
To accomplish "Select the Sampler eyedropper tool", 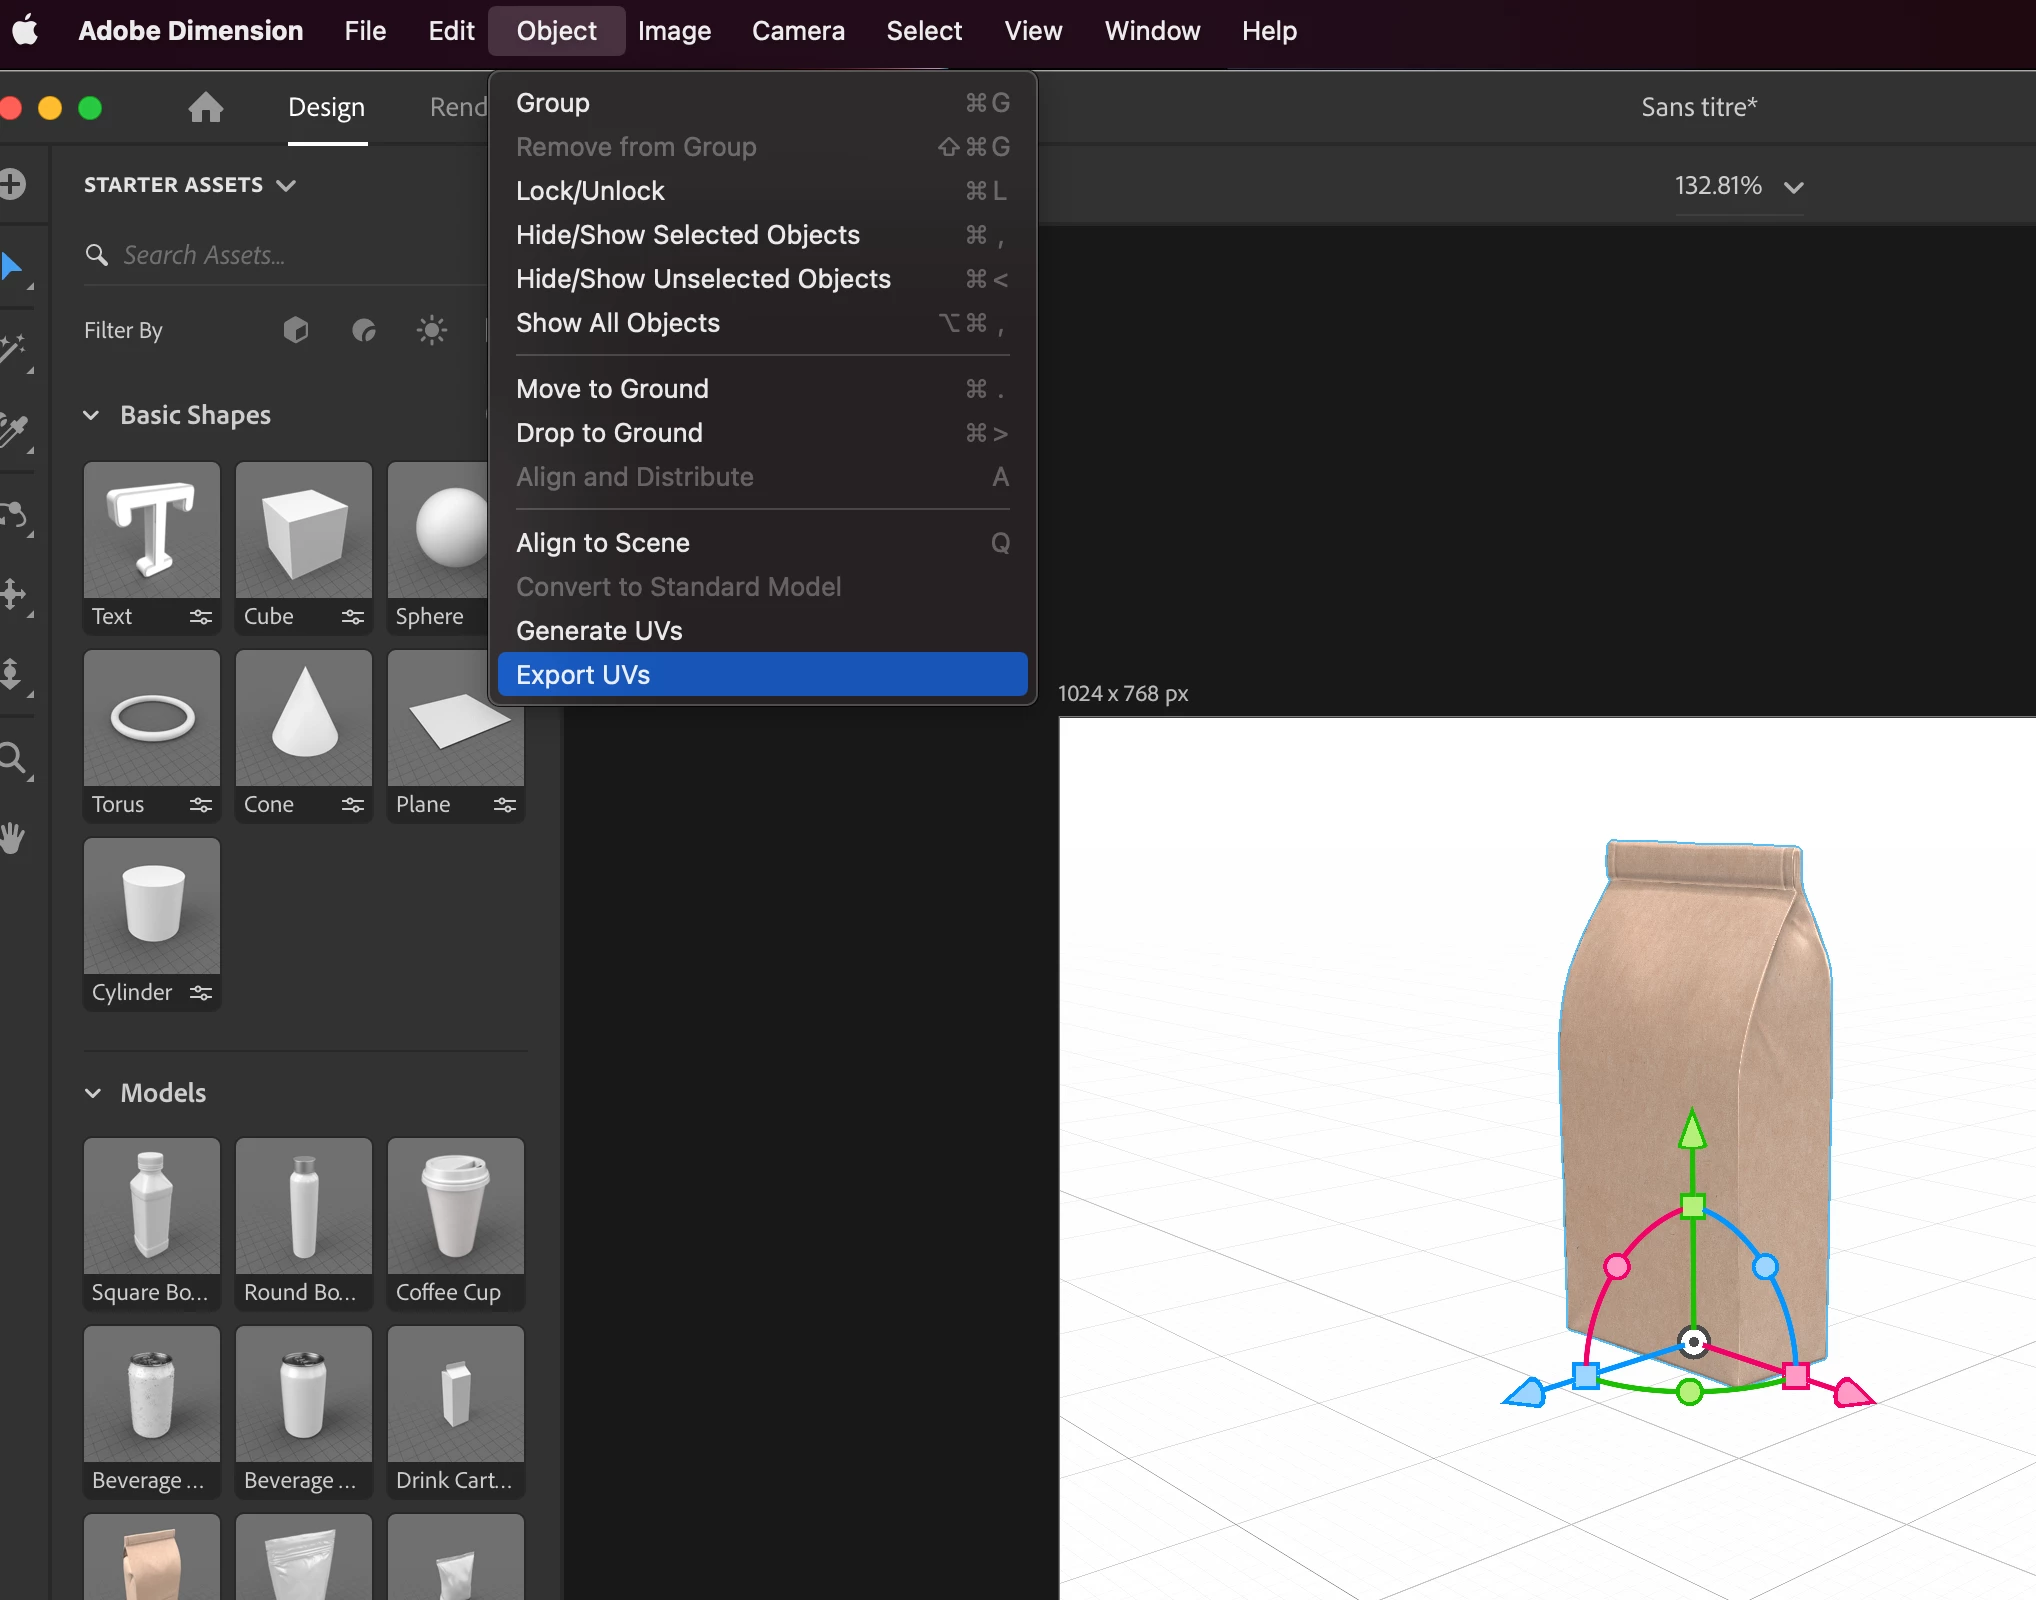I will click(14, 430).
